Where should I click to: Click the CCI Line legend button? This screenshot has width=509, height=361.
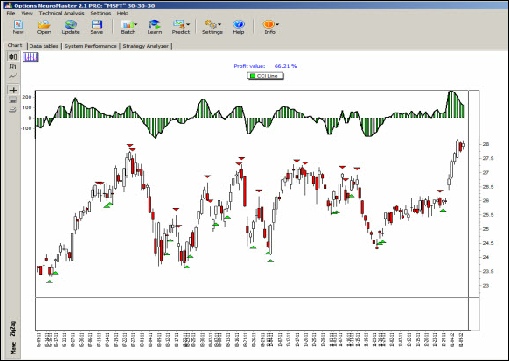tap(265, 76)
